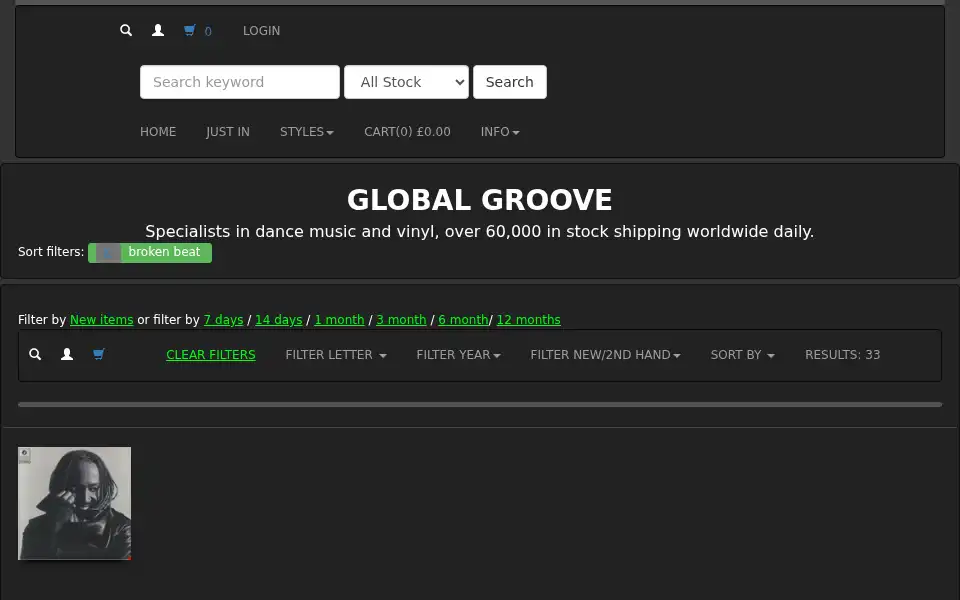Open the JUST IN page
This screenshot has height=600, width=960.
[x=228, y=132]
